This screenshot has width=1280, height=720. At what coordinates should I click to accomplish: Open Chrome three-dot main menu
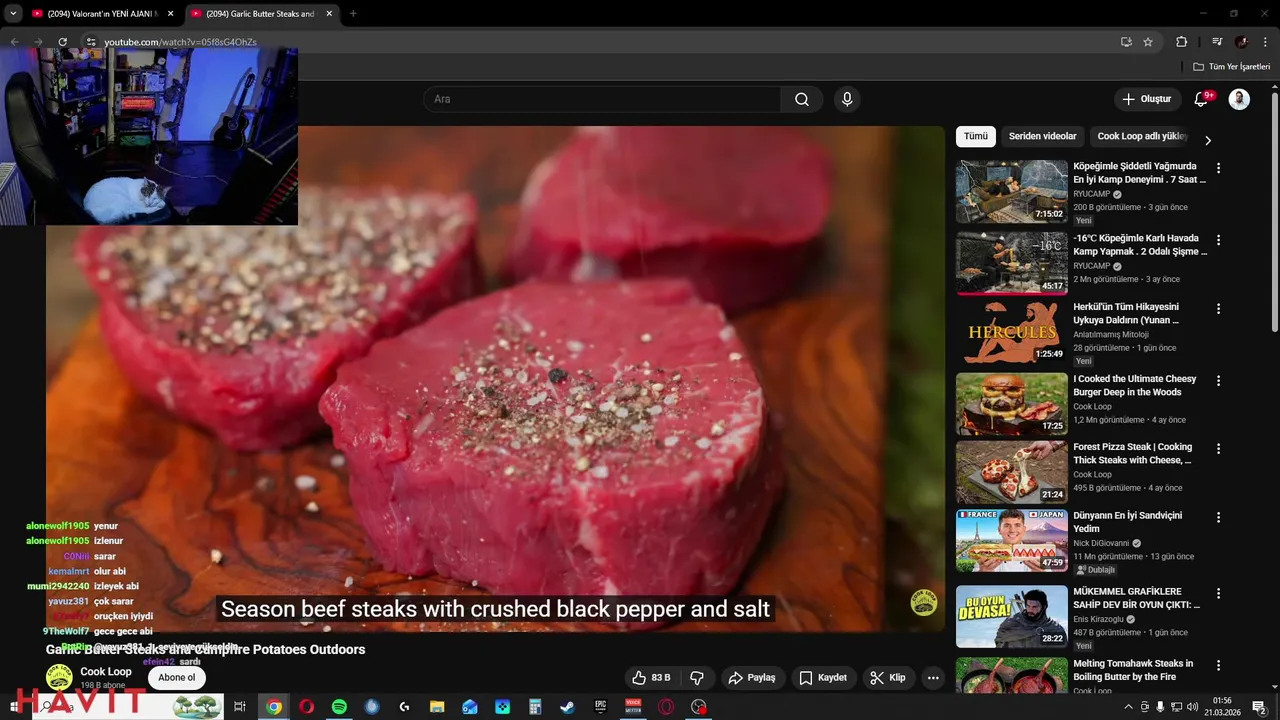(1266, 42)
